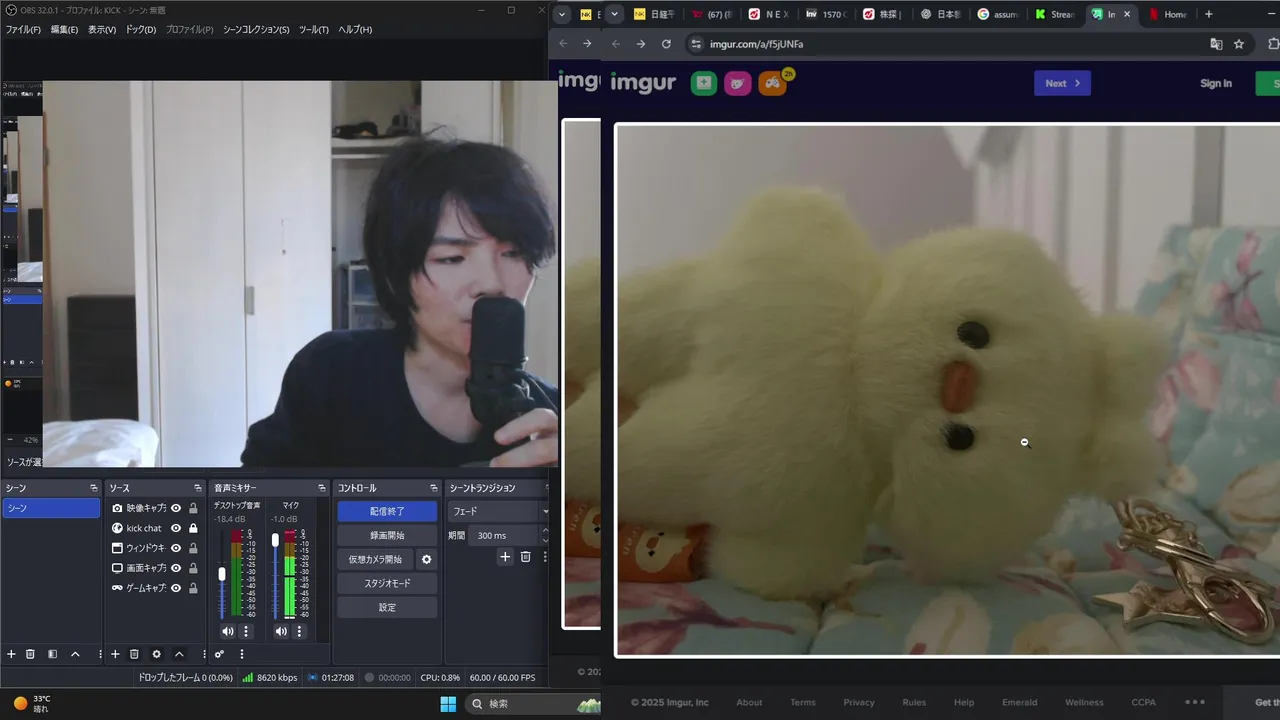This screenshot has width=1280, height=720.
Task: Open the フェード transition dropdown
Action: pyautogui.click(x=498, y=511)
